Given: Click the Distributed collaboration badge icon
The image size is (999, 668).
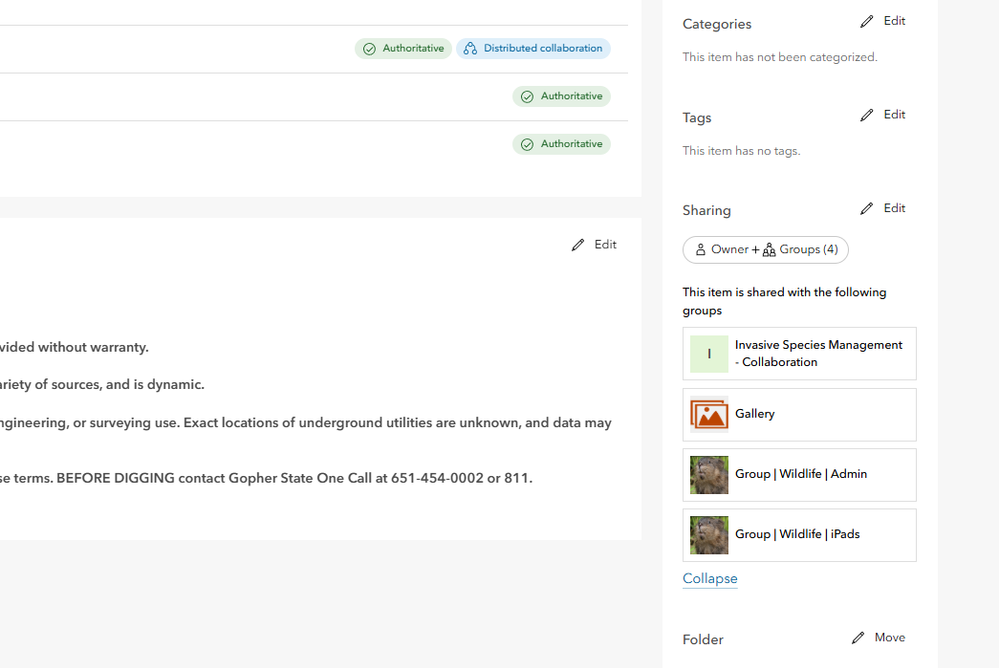Looking at the screenshot, I should pos(470,49).
